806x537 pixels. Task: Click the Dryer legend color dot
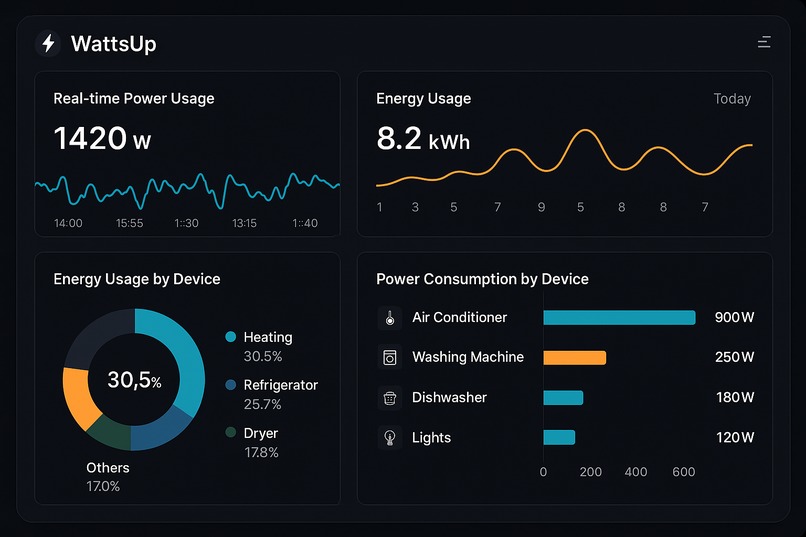(x=231, y=432)
